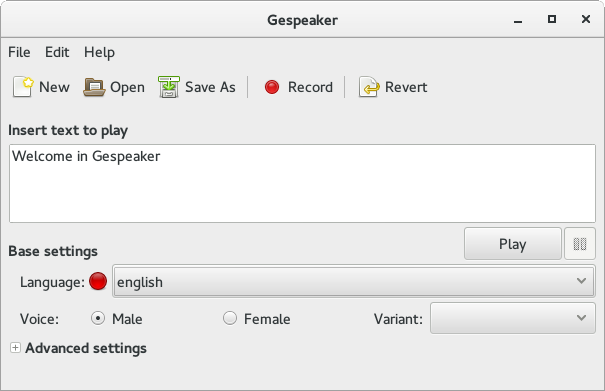Image resolution: width=605 pixels, height=391 pixels.
Task: Open the Edit menu
Action: (x=57, y=52)
